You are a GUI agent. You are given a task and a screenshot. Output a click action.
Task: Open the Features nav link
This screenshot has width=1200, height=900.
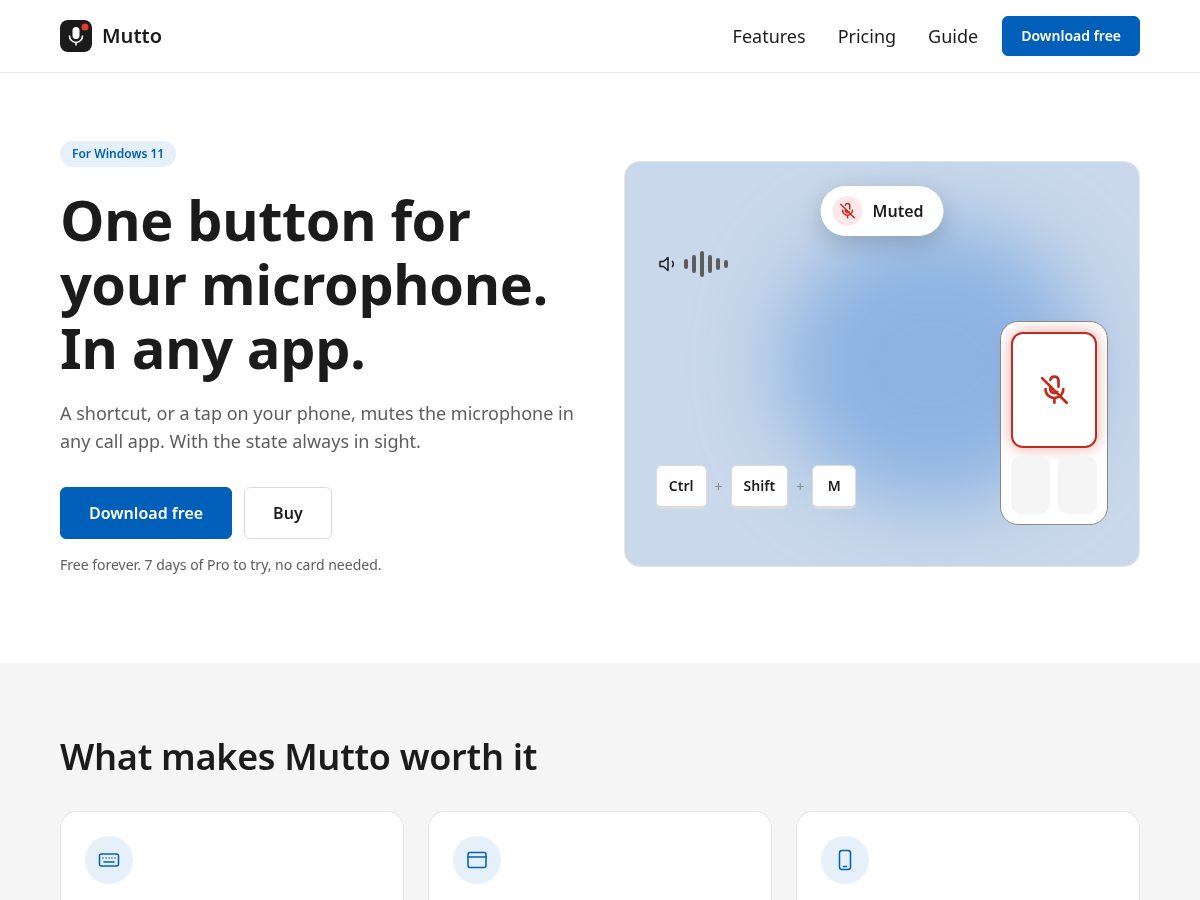coord(769,36)
